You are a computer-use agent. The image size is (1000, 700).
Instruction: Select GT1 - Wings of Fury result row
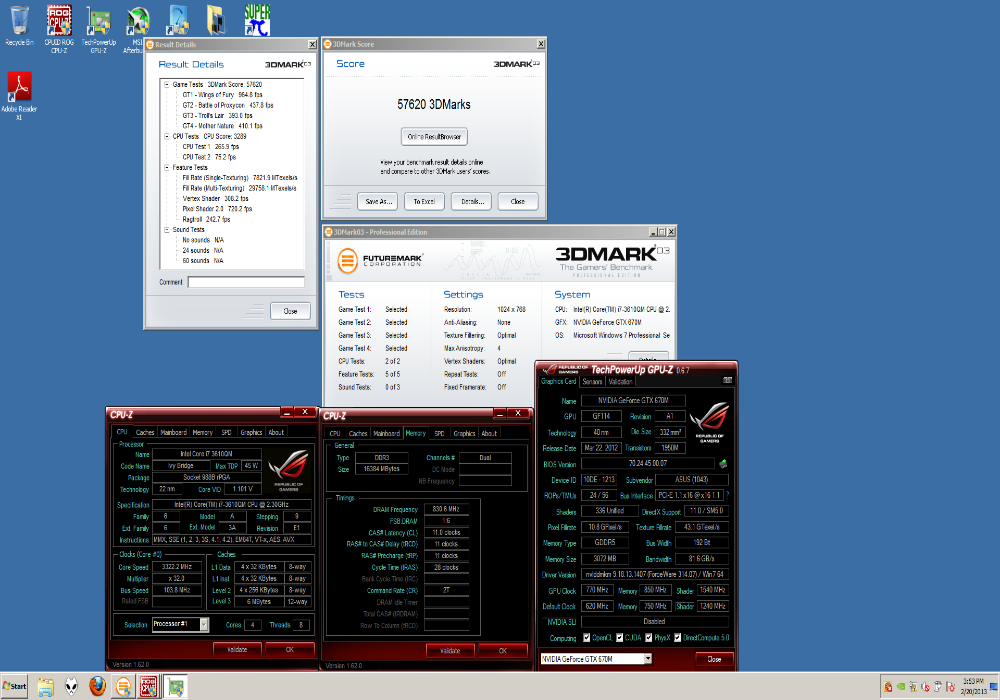tap(222, 94)
